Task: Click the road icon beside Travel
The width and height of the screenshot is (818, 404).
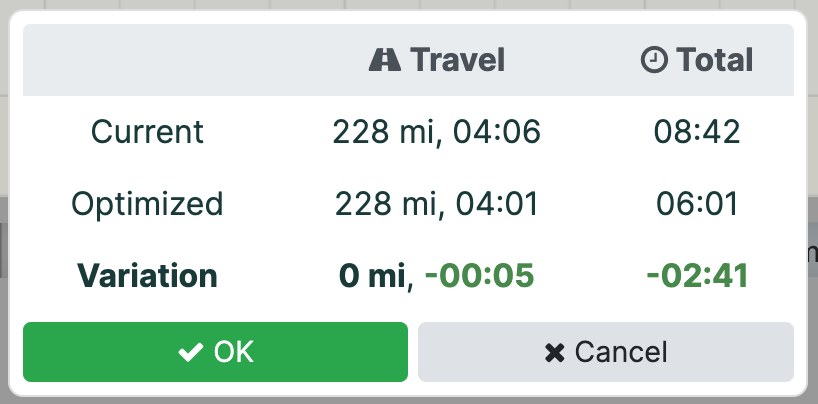Action: [x=384, y=60]
